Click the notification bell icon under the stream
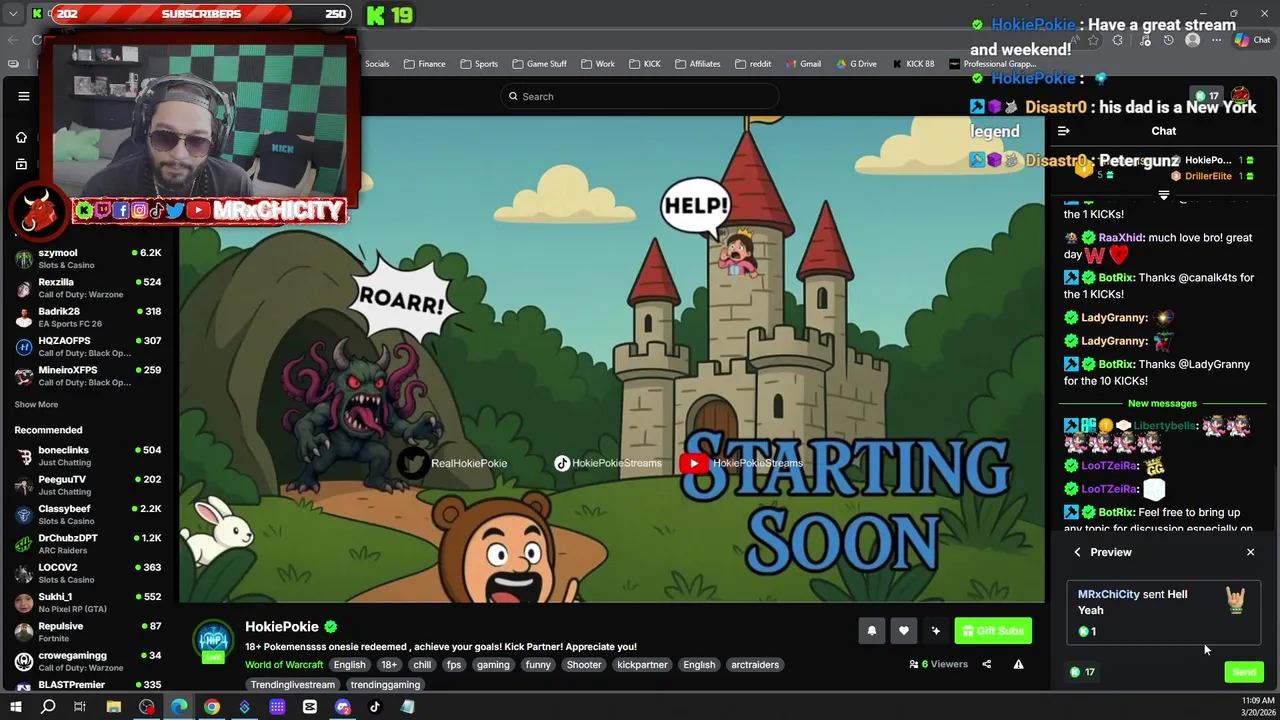 pos(871,631)
